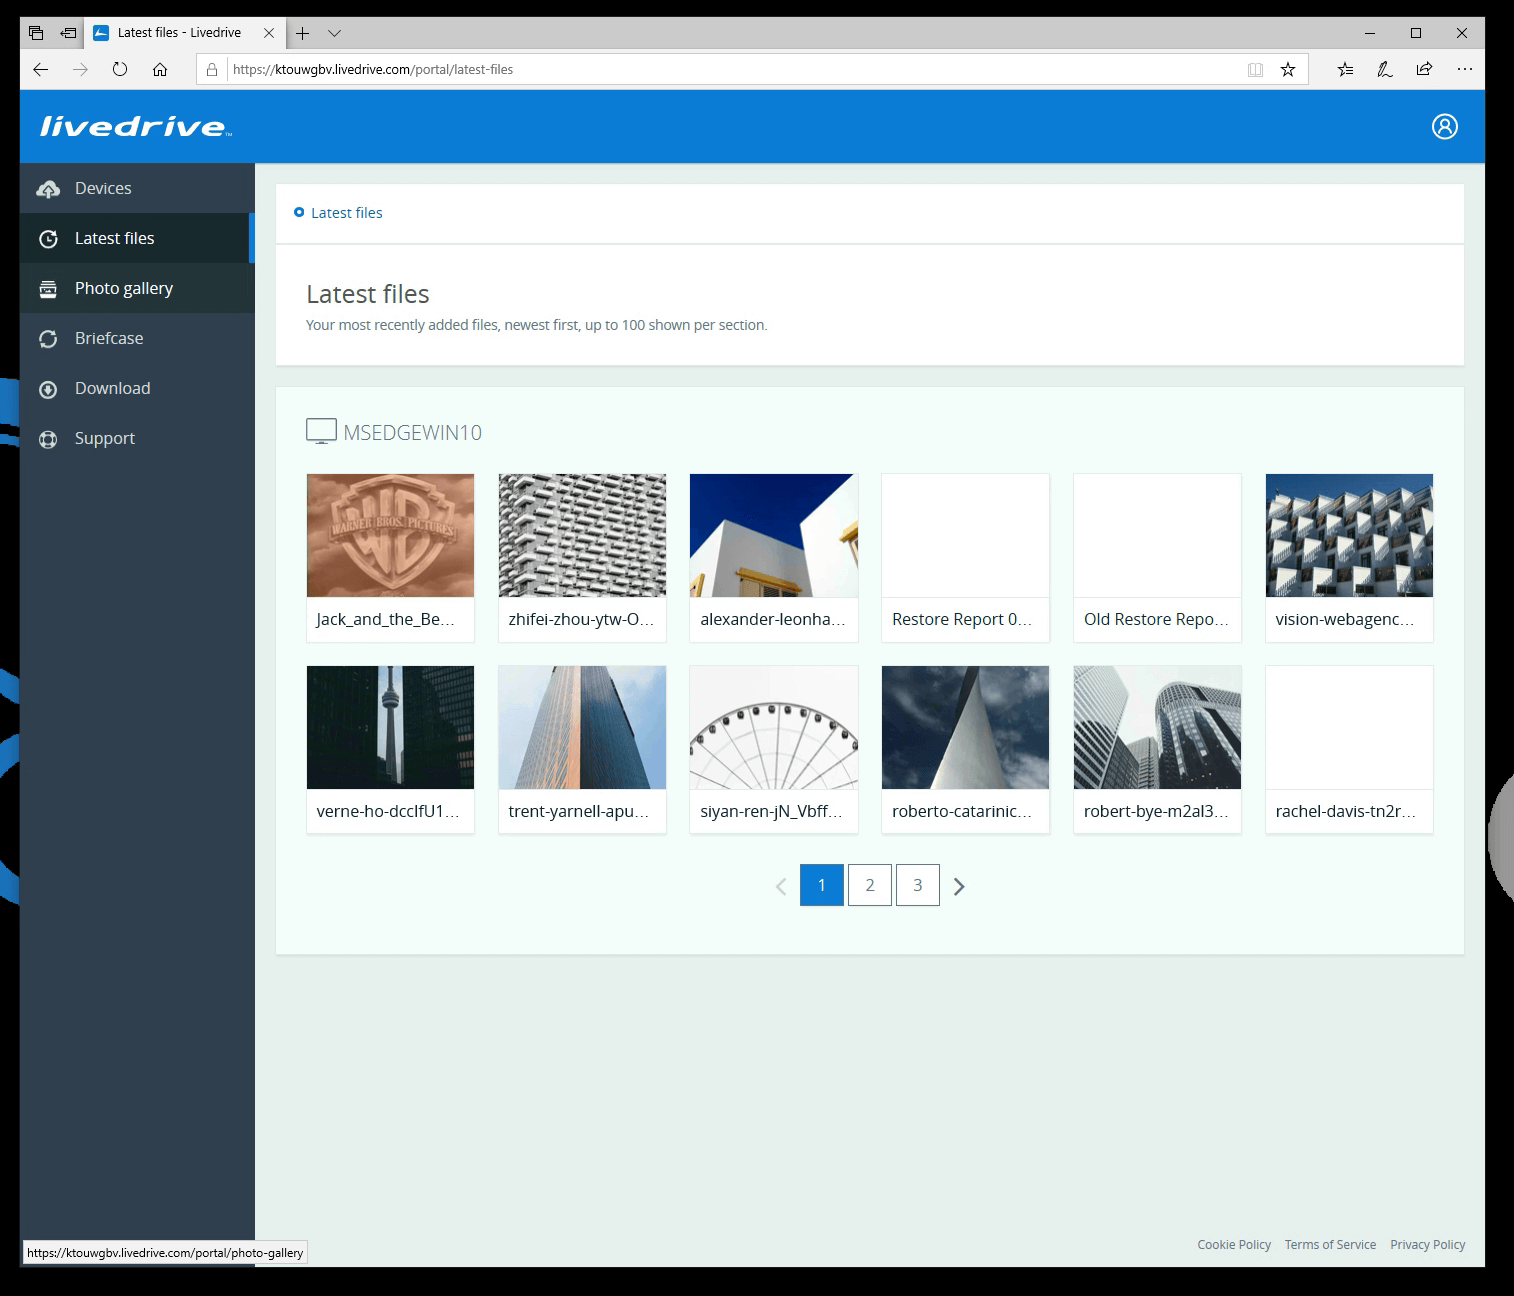Viewport: 1514px width, 1296px height.
Task: Click the browser address bar URL
Action: (x=600, y=69)
